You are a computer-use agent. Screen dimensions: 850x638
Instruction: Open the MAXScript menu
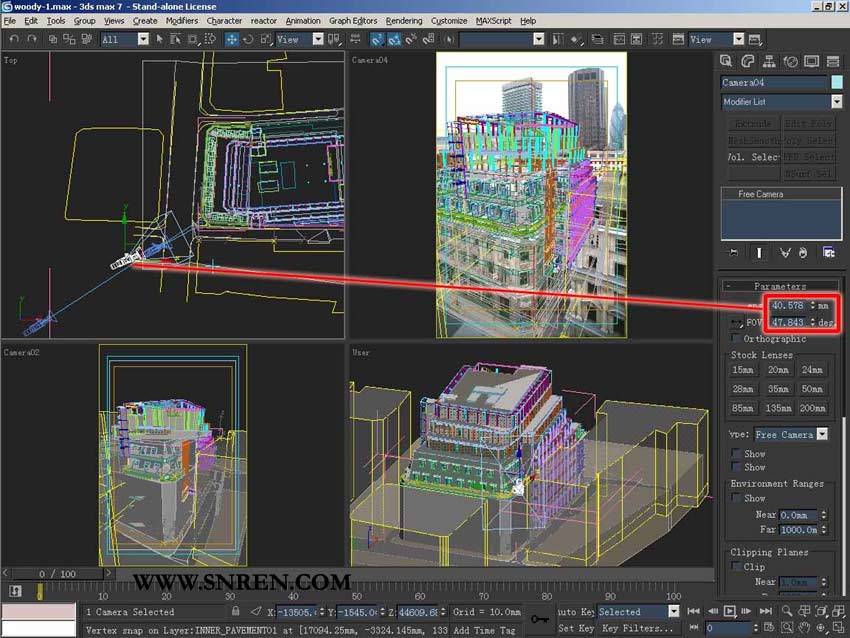click(493, 21)
